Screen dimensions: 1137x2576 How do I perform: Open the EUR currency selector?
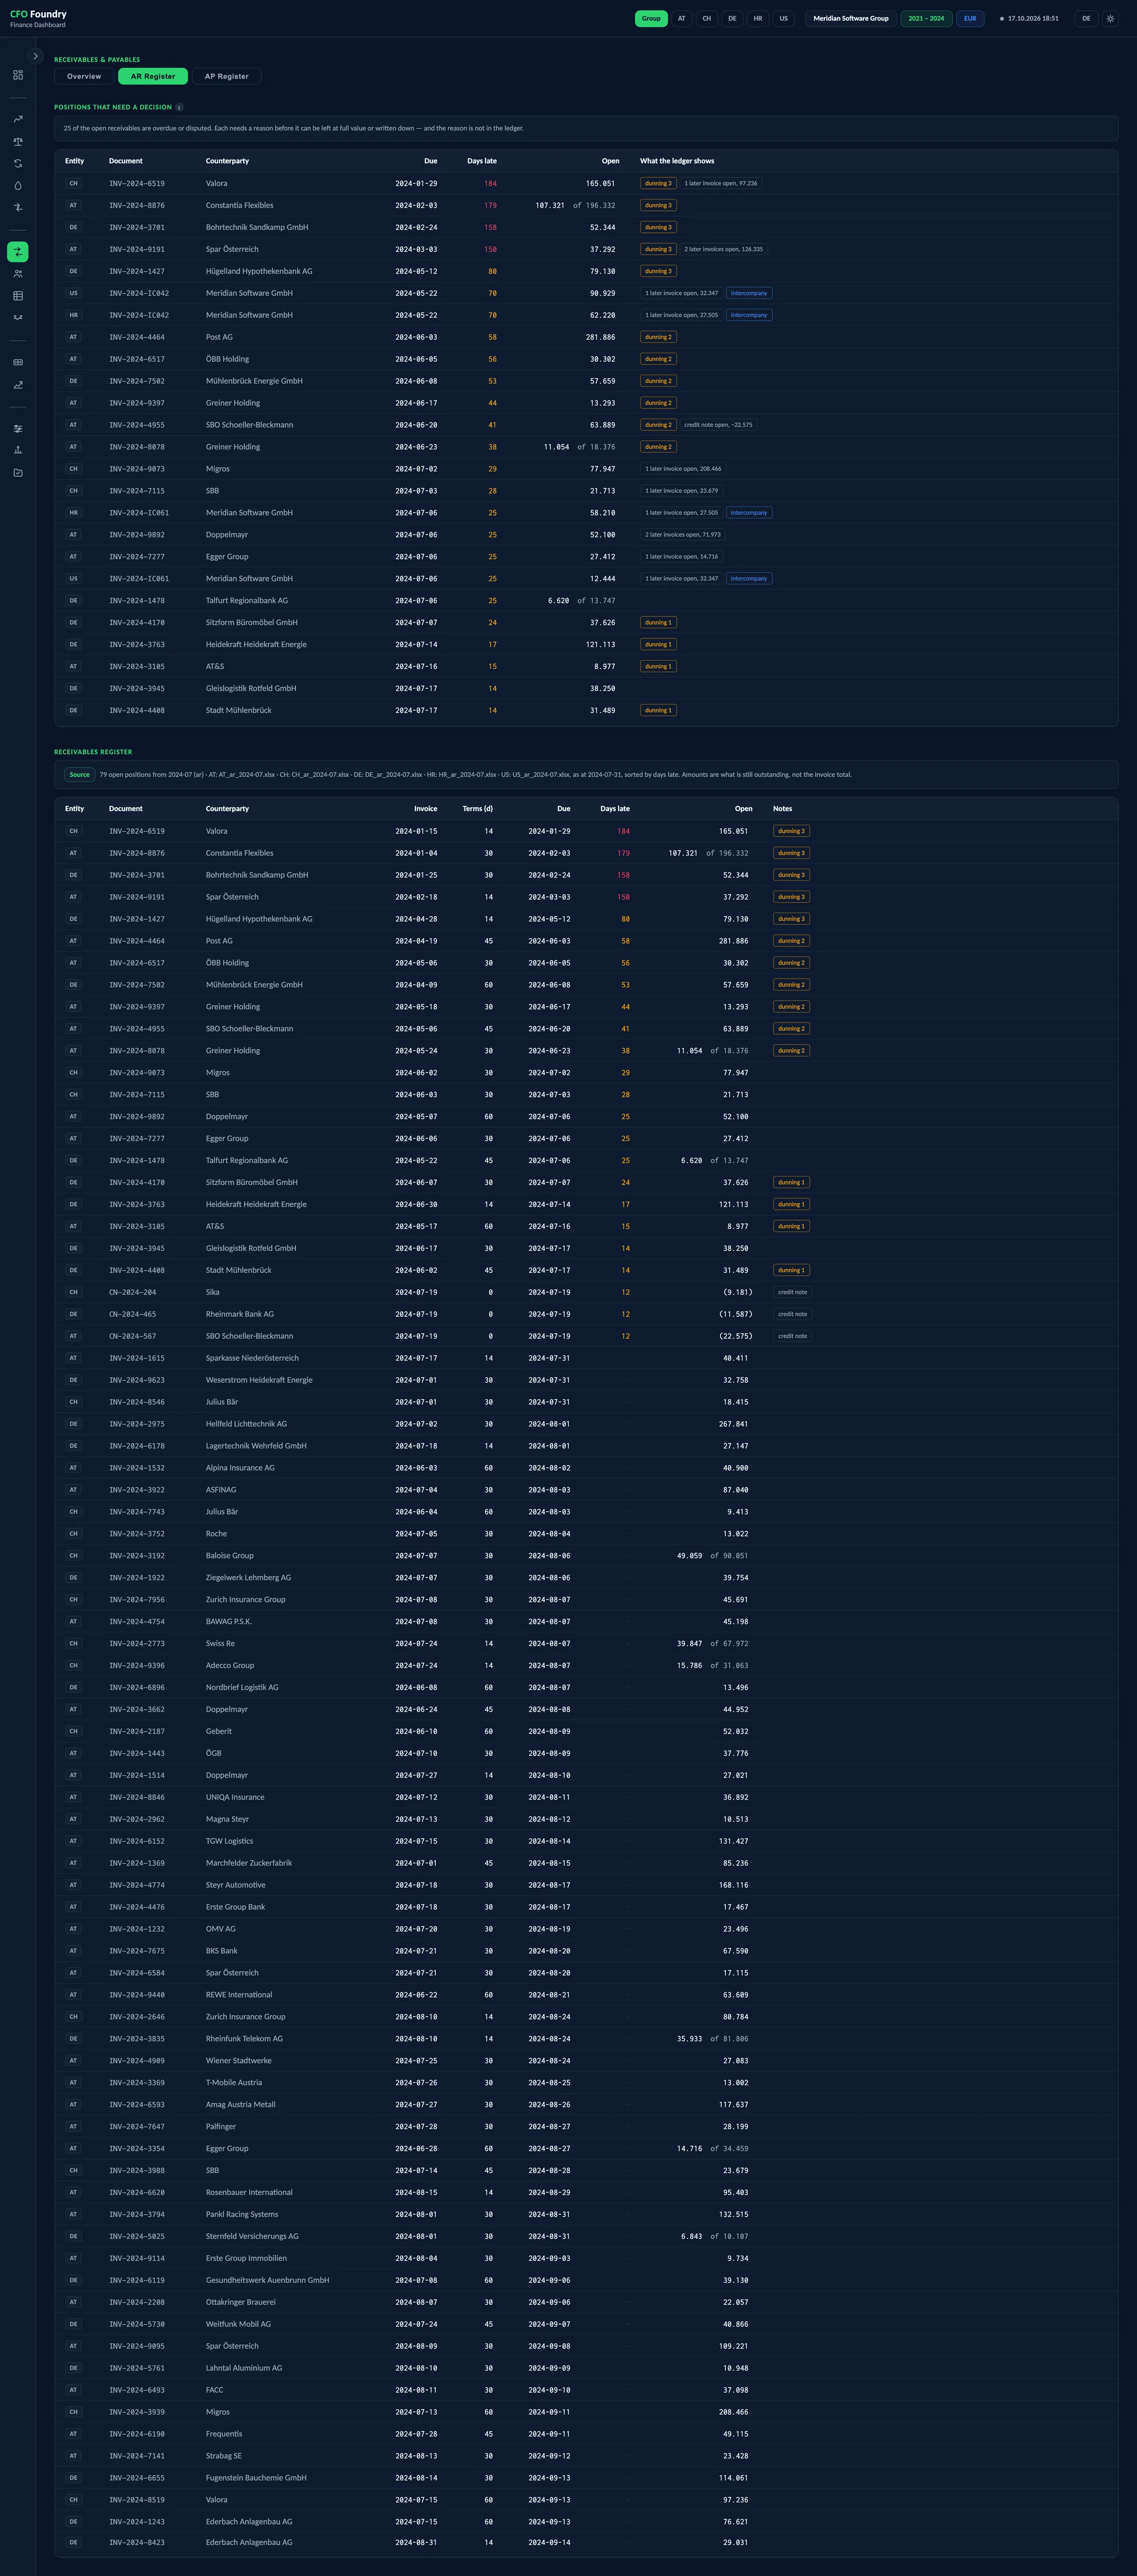pos(970,18)
